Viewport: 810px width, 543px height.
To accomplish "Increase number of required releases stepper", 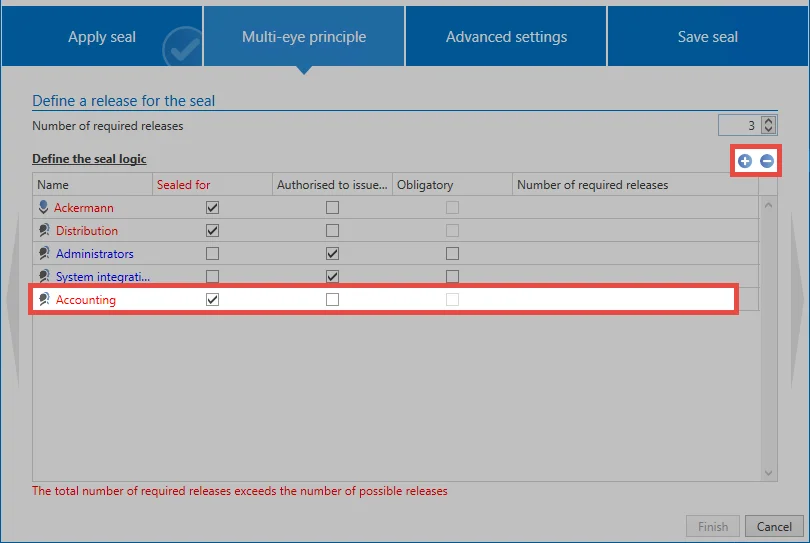I will (768, 121).
